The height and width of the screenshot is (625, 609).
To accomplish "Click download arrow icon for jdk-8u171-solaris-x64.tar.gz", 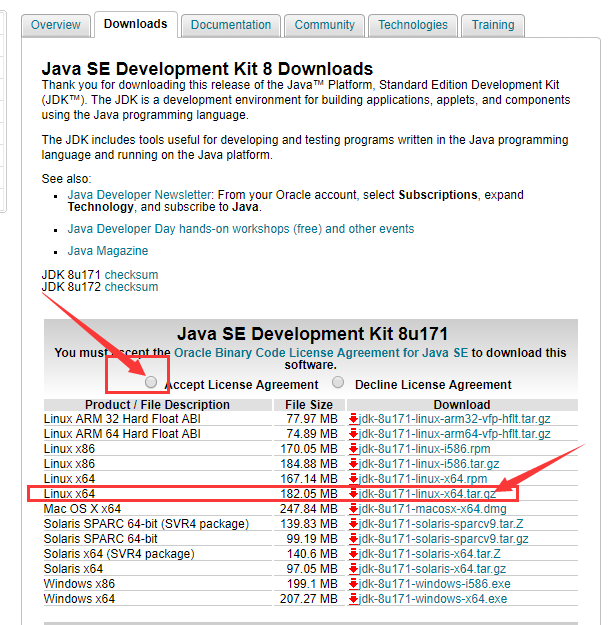I will click(353, 569).
